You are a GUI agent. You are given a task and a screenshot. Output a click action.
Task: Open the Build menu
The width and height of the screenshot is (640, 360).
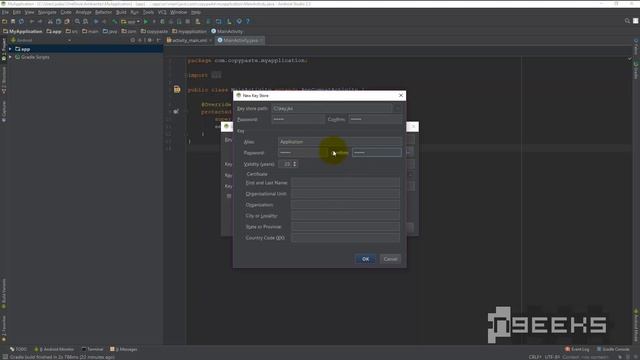point(121,12)
